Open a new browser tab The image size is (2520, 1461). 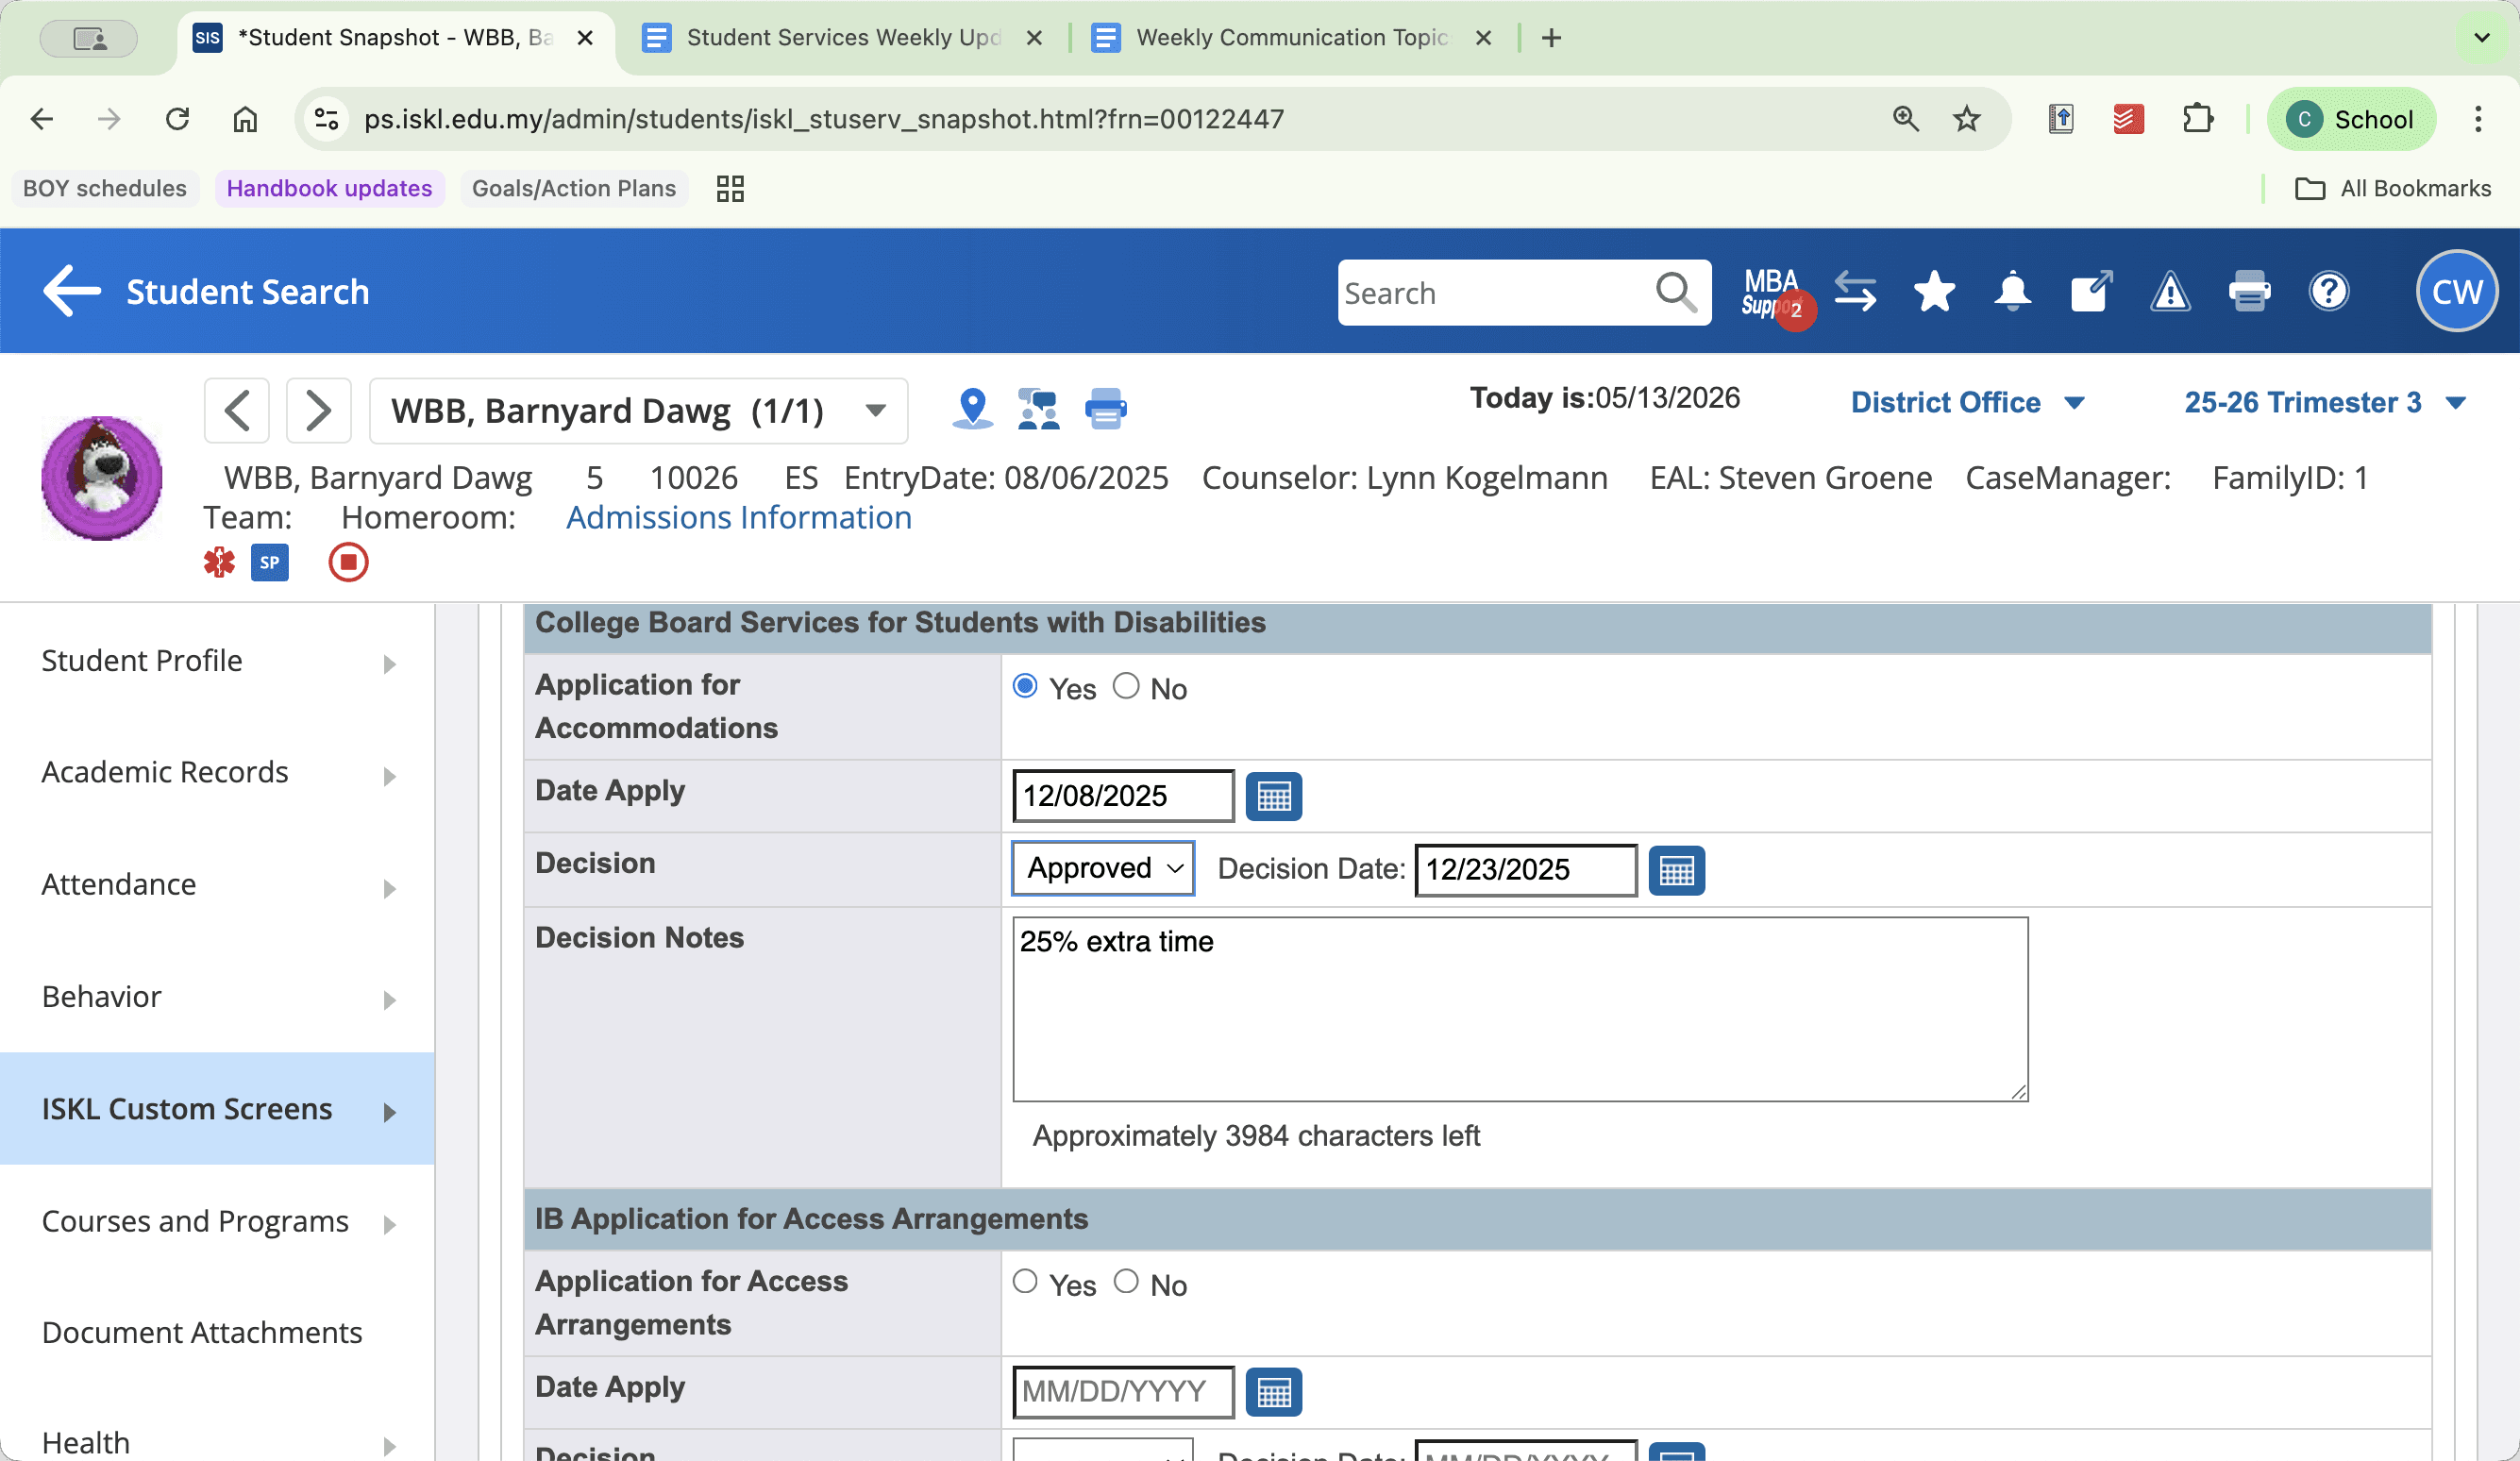pos(1551,38)
